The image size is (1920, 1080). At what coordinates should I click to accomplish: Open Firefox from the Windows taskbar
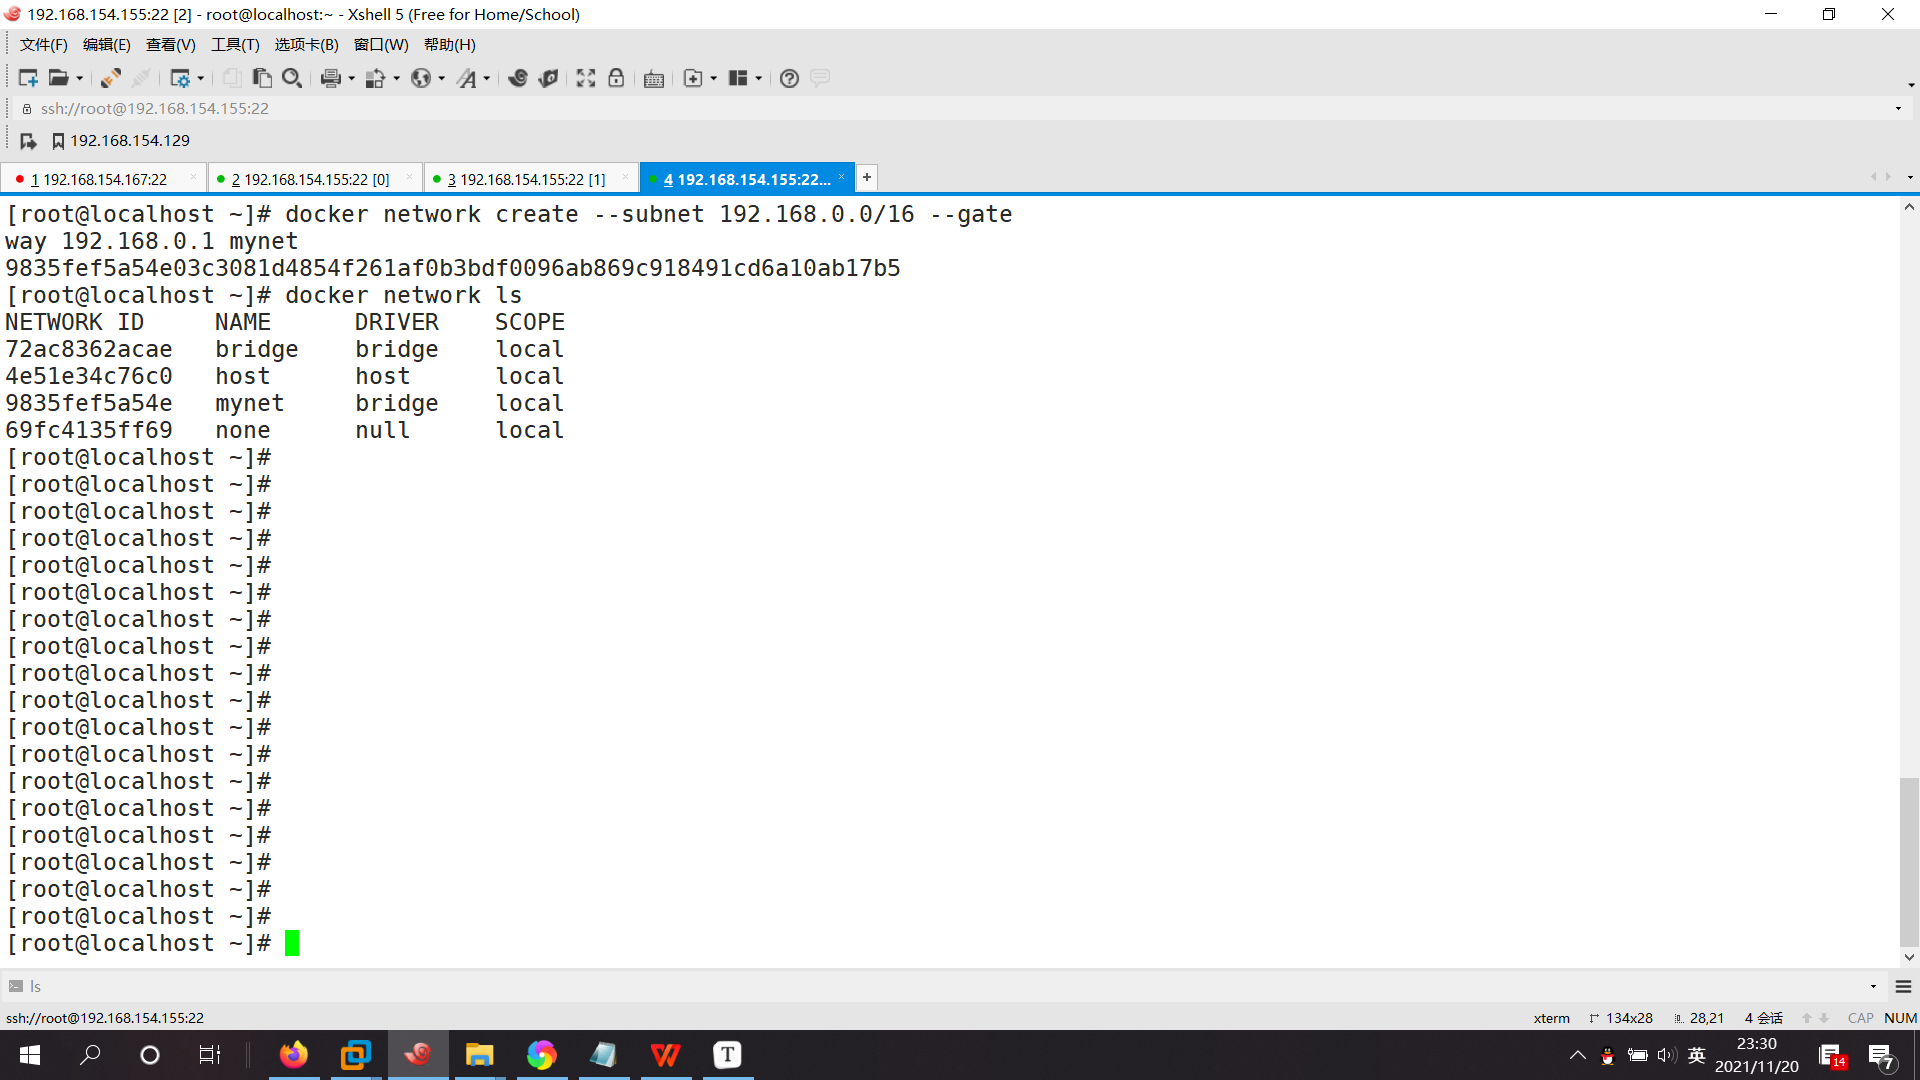294,1055
